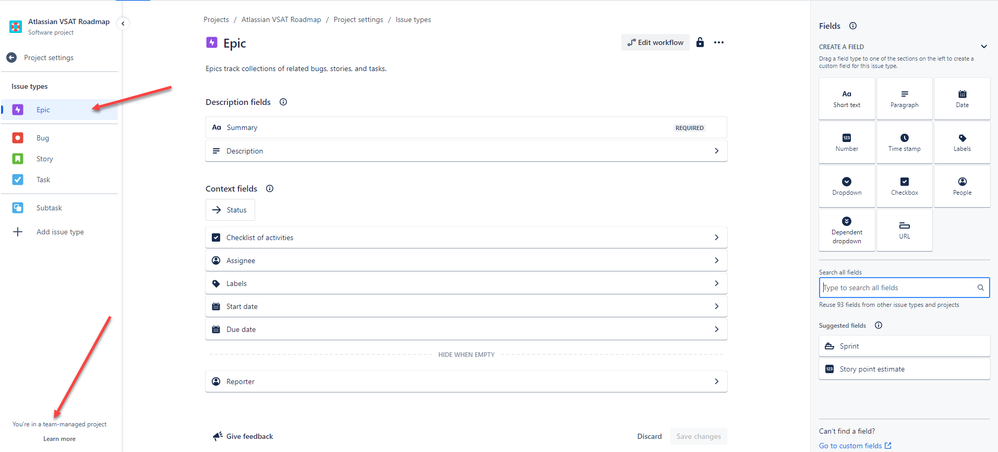Screen dimensions: 998x452
Task: Select the People field type
Action: pos(962,187)
